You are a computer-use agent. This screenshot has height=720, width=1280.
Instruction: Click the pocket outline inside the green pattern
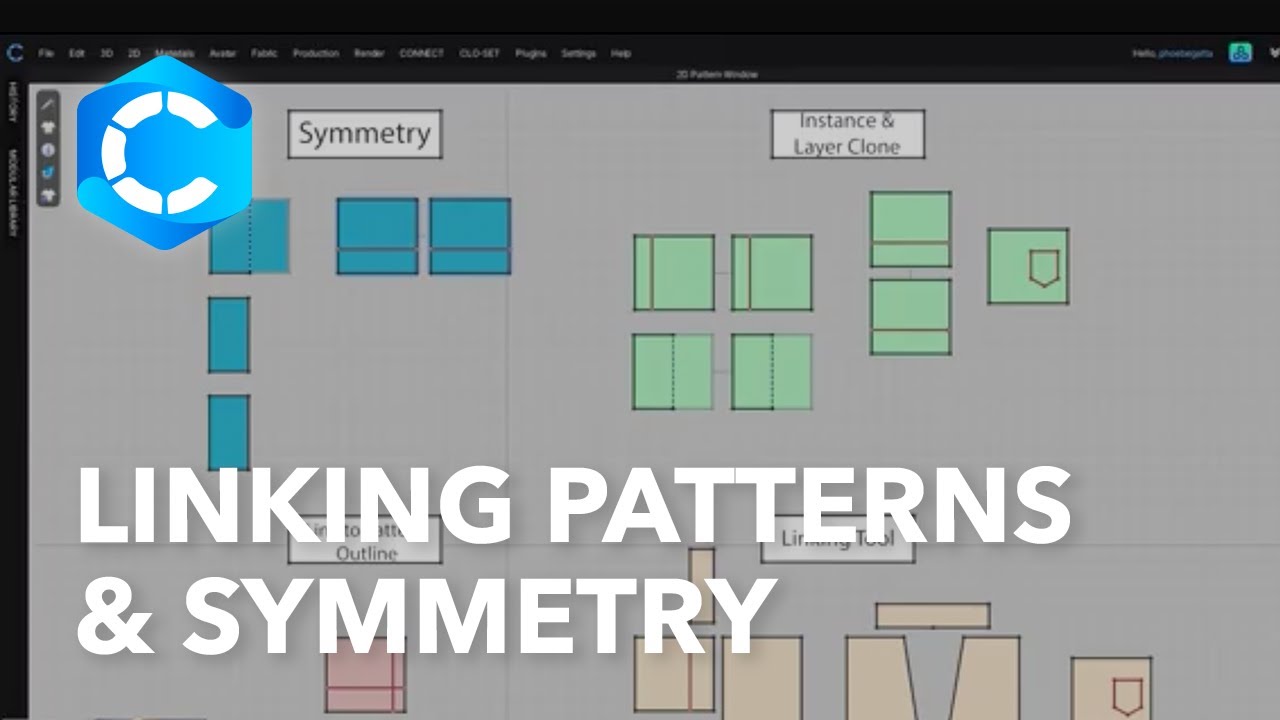pyautogui.click(x=1043, y=269)
